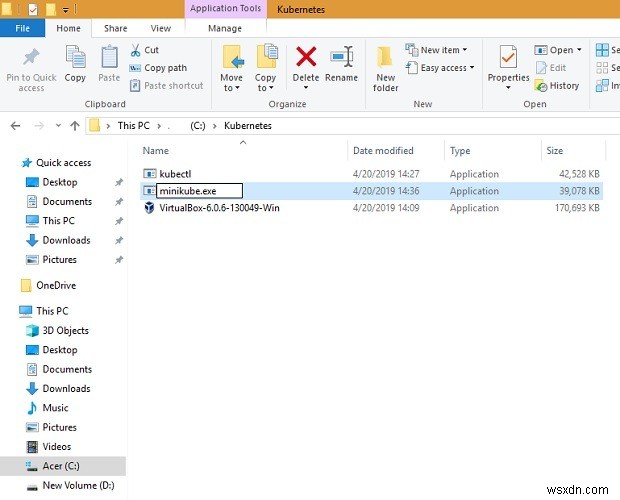Open Videos folder in sidebar
Screen dimensions: 620x500
[x=57, y=447]
